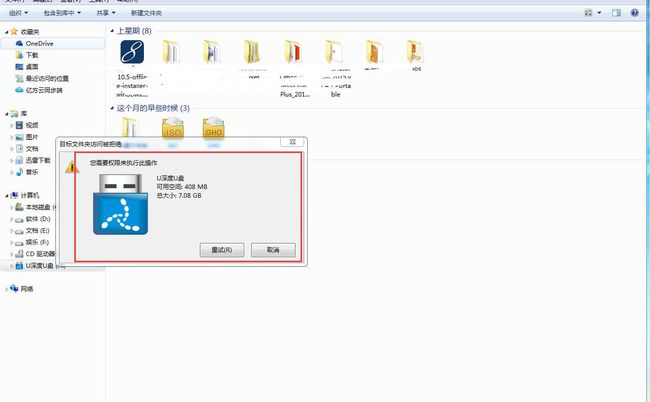This screenshot has height=402, width=650.
Task: Close the access denied dialog
Action: click(293, 142)
